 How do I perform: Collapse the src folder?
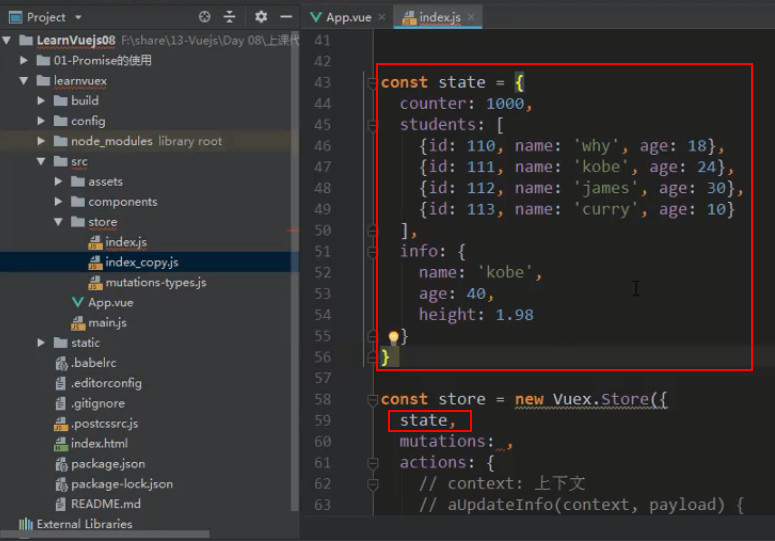click(x=41, y=162)
